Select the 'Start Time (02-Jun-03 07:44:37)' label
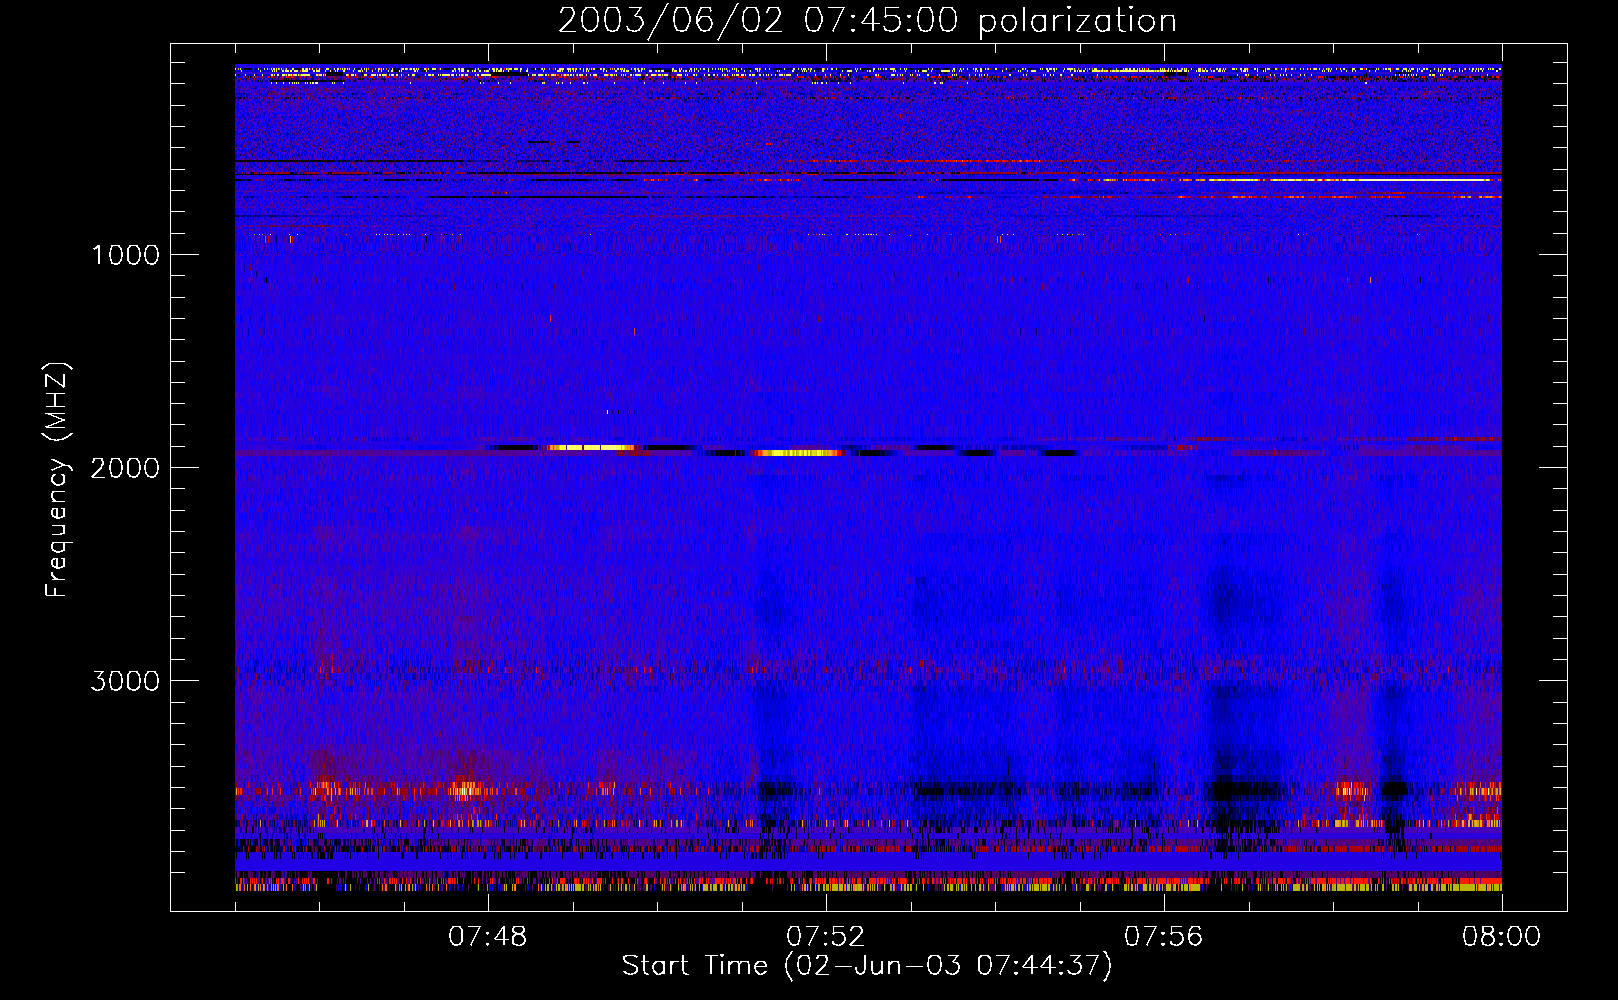Viewport: 1618px width, 1000px height. [x=867, y=966]
